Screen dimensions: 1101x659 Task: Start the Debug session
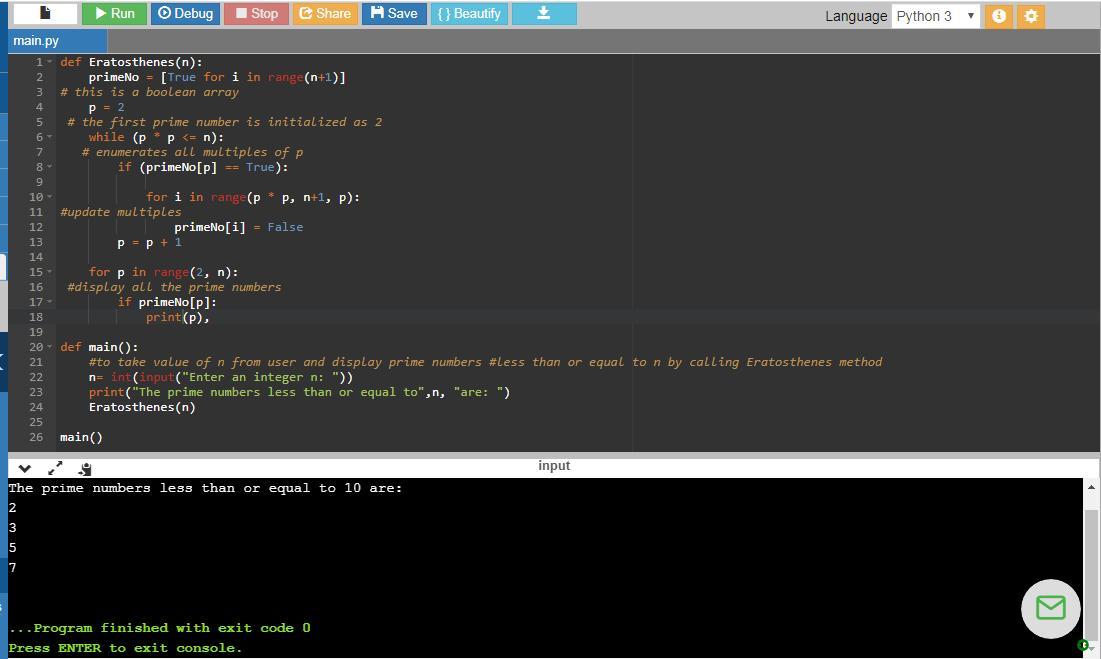(186, 13)
